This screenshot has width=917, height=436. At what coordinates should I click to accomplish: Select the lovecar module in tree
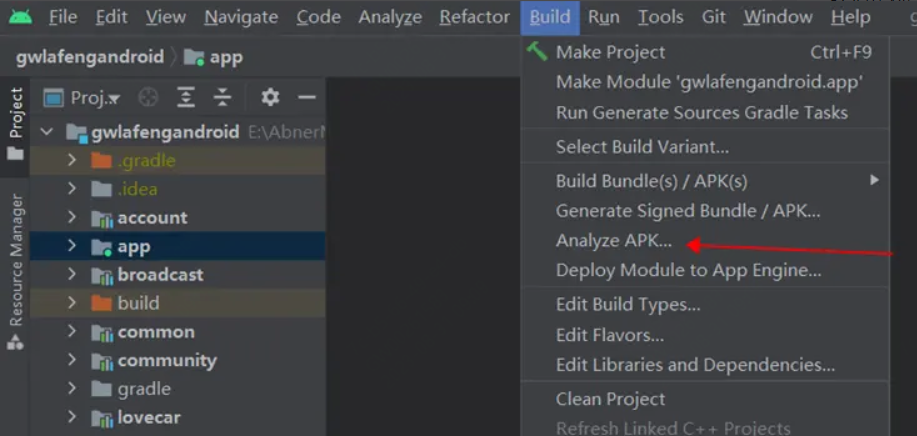pos(148,417)
